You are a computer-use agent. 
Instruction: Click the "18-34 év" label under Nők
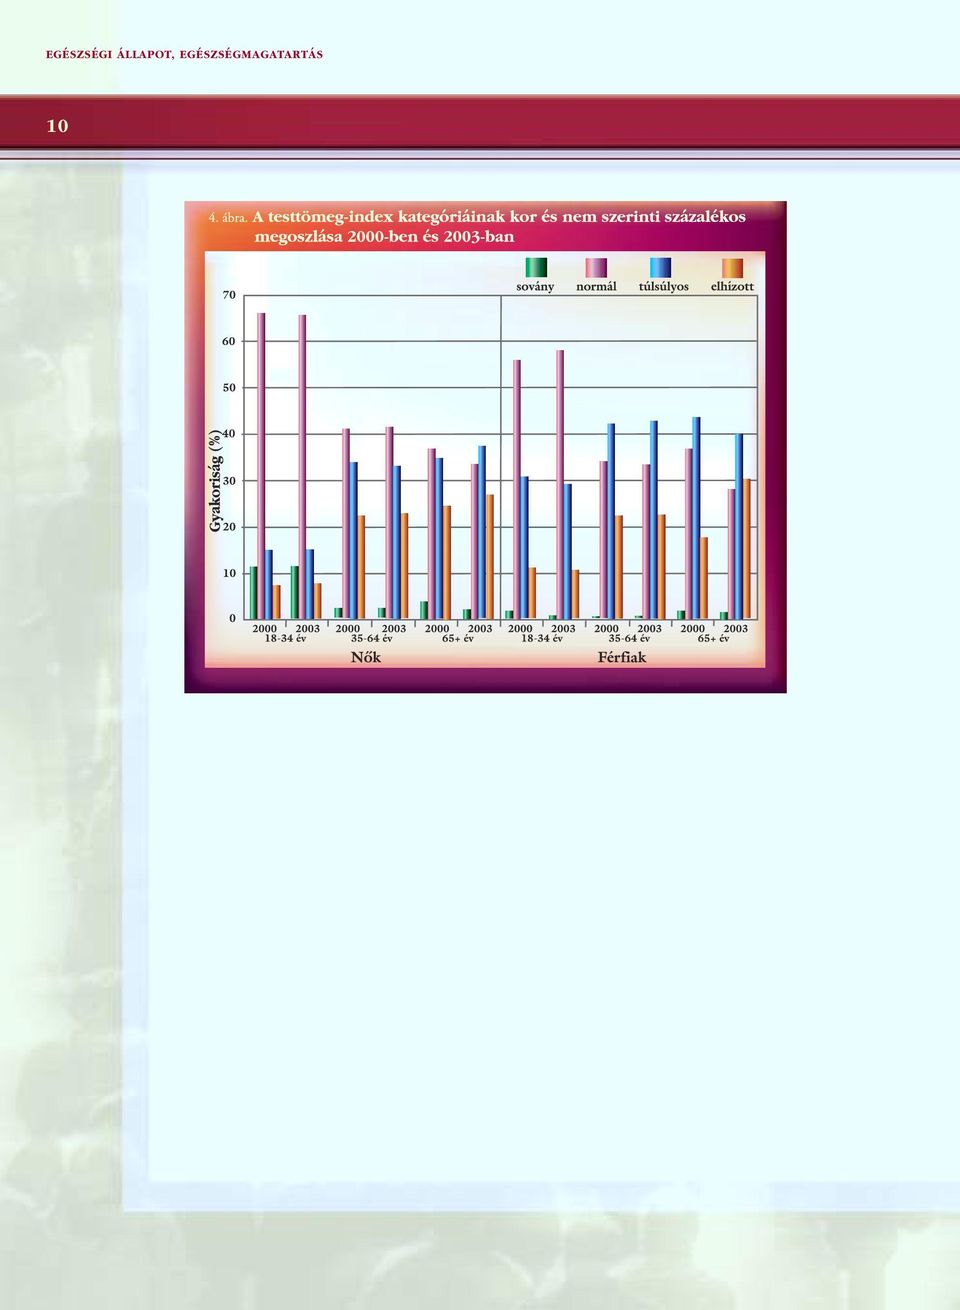pos(285,639)
